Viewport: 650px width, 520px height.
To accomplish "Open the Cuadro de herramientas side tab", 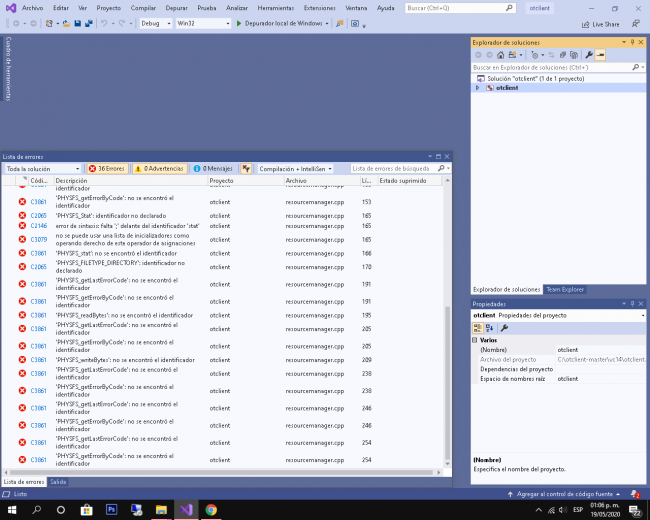I will pyautogui.click(x=8, y=68).
